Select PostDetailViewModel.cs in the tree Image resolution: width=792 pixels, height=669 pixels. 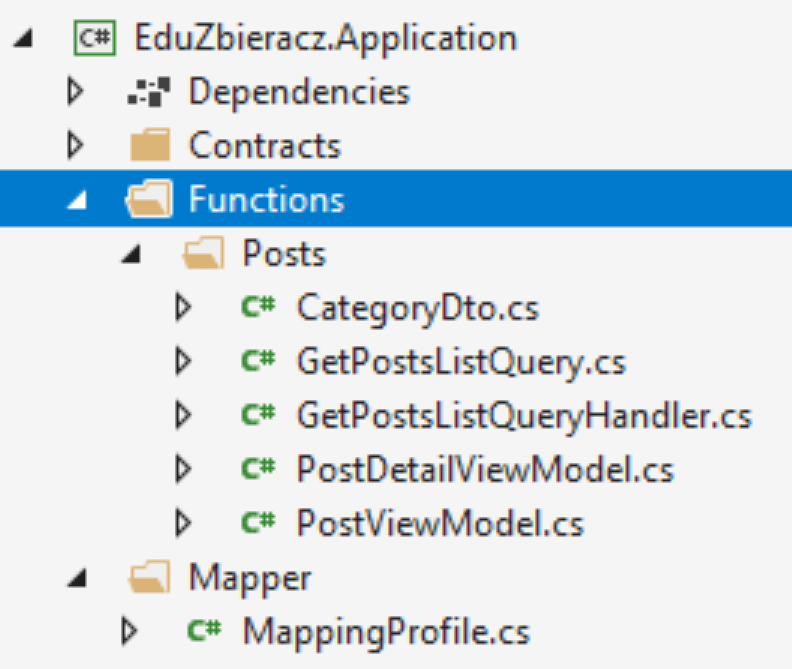pos(485,469)
